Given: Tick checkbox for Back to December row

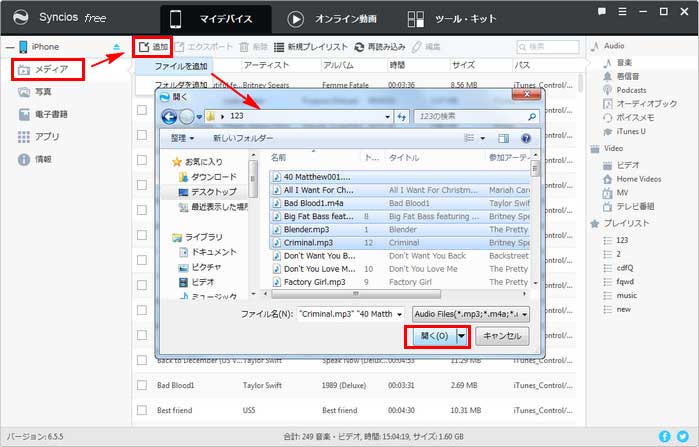Looking at the screenshot, I should tap(142, 360).
